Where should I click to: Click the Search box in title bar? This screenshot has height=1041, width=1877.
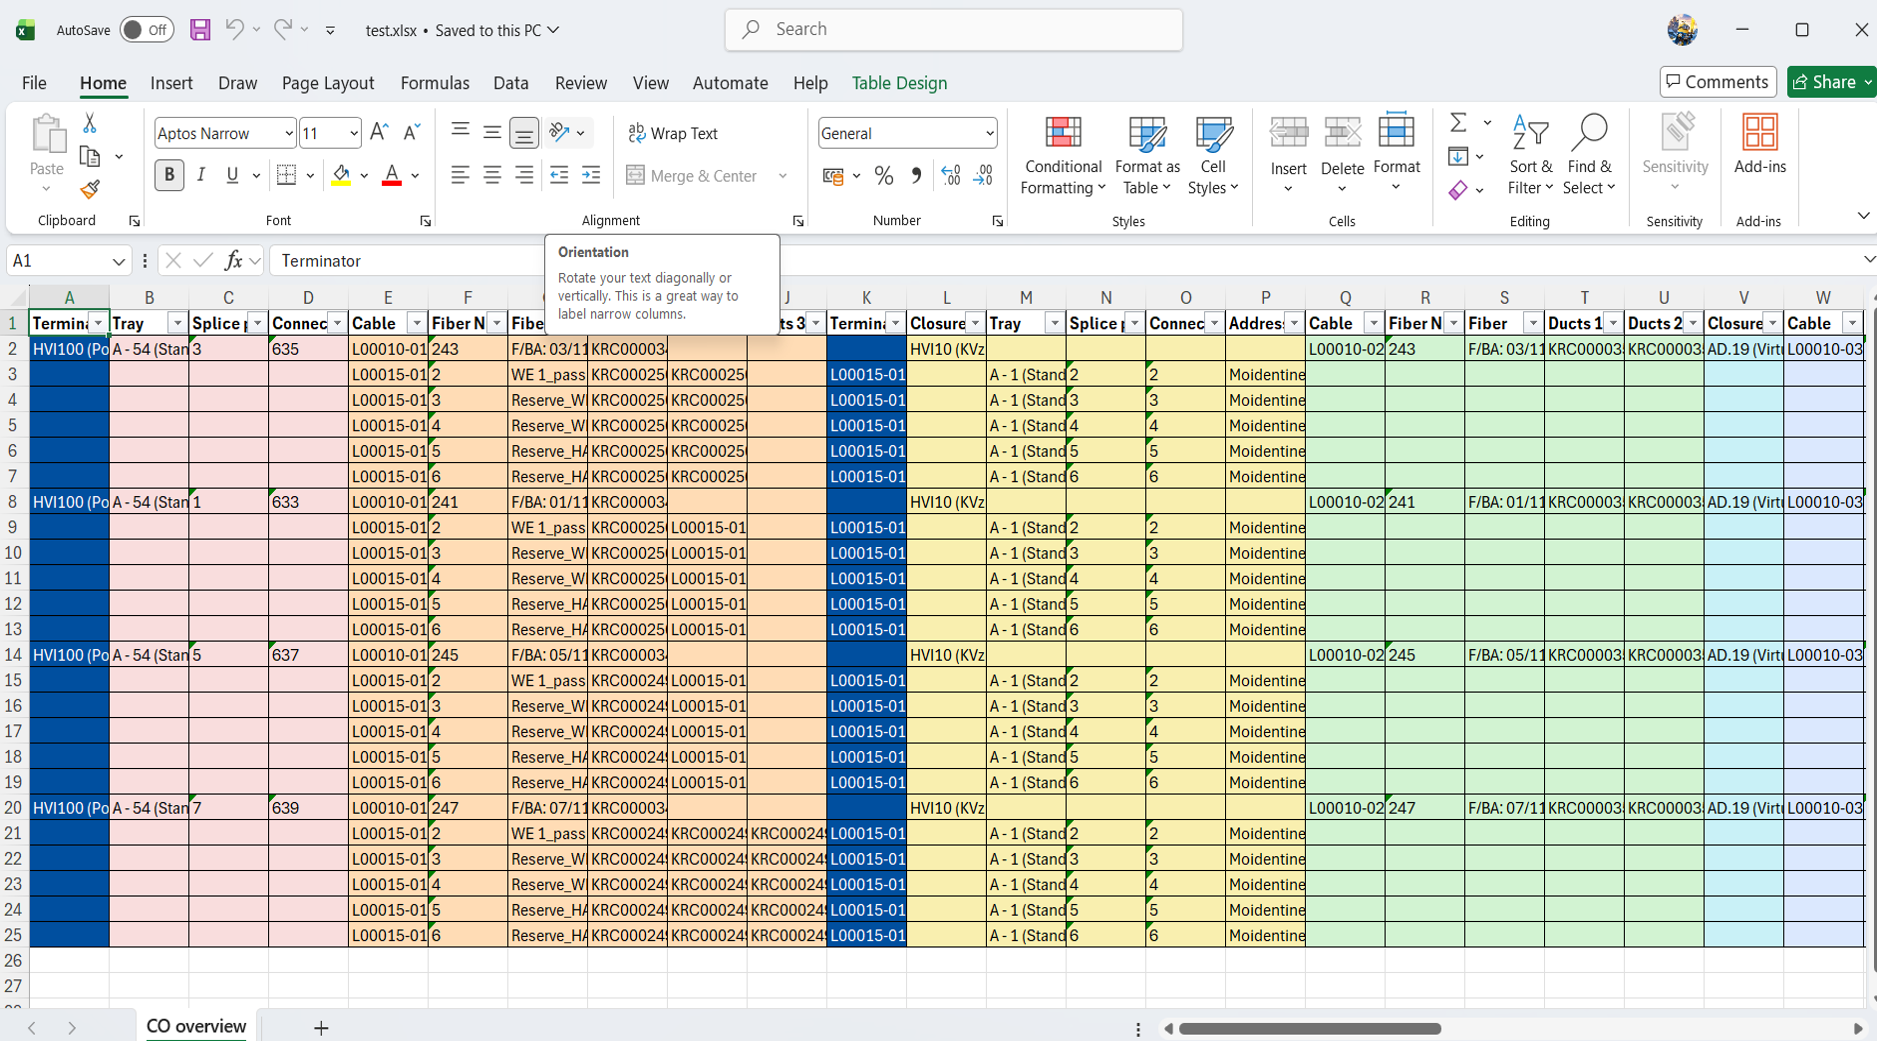(953, 29)
